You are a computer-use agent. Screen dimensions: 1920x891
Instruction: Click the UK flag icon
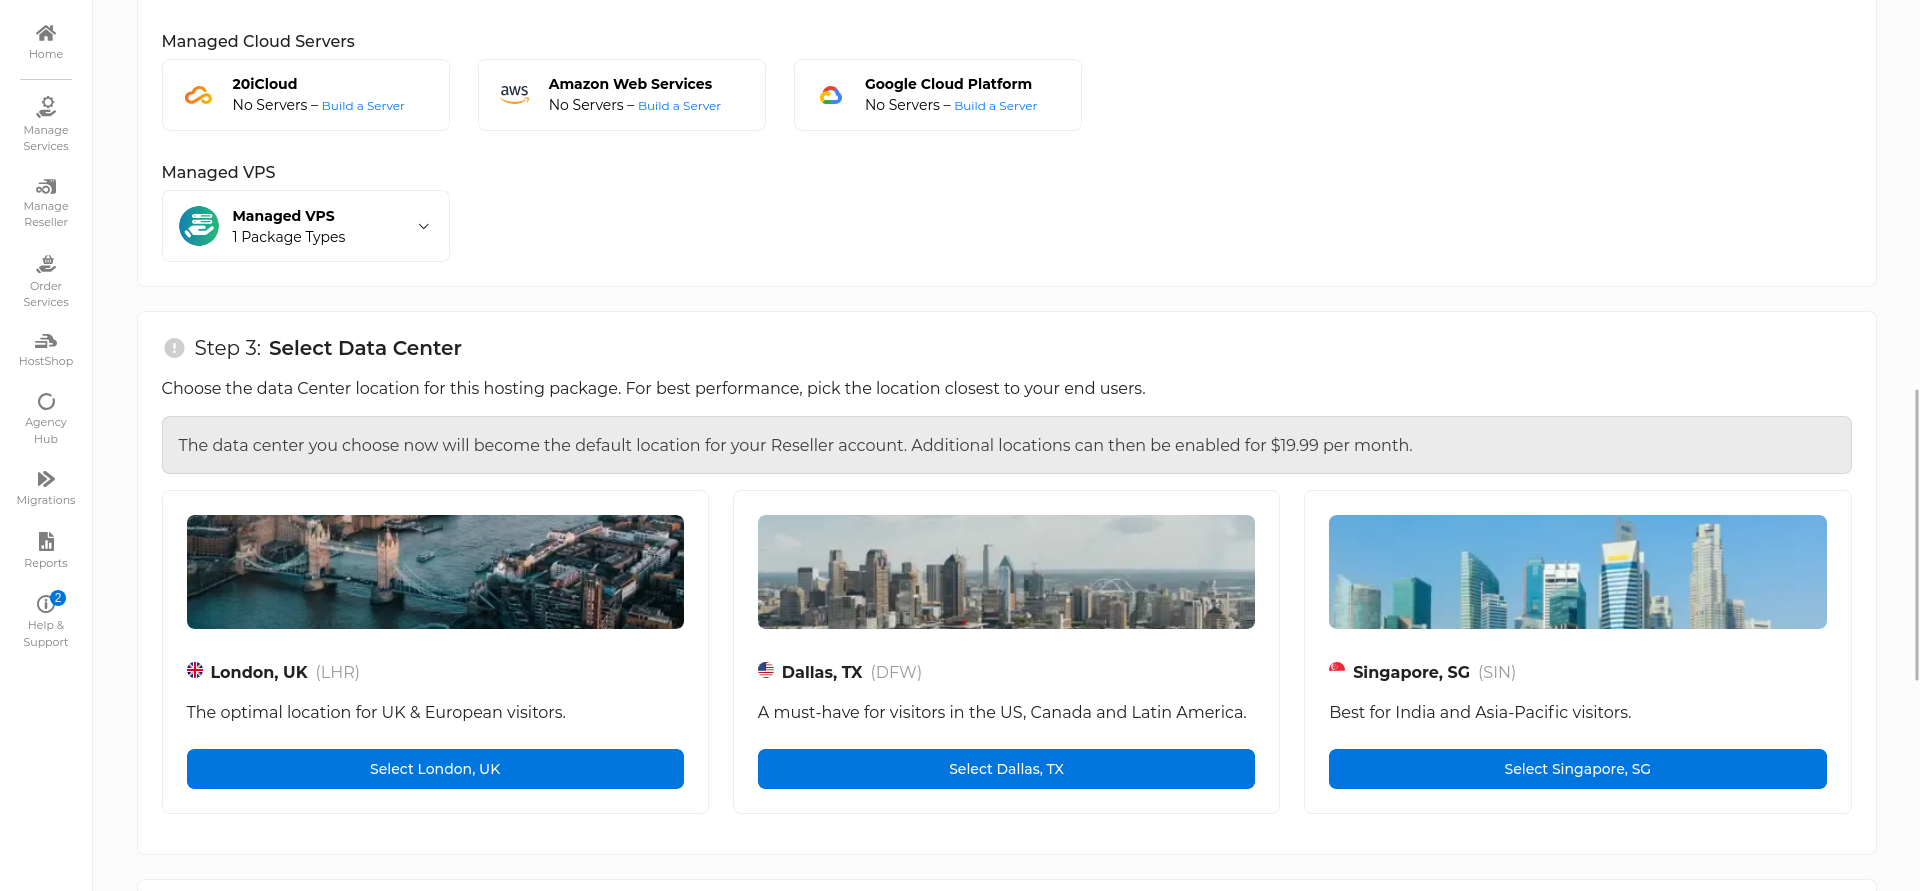coord(195,670)
